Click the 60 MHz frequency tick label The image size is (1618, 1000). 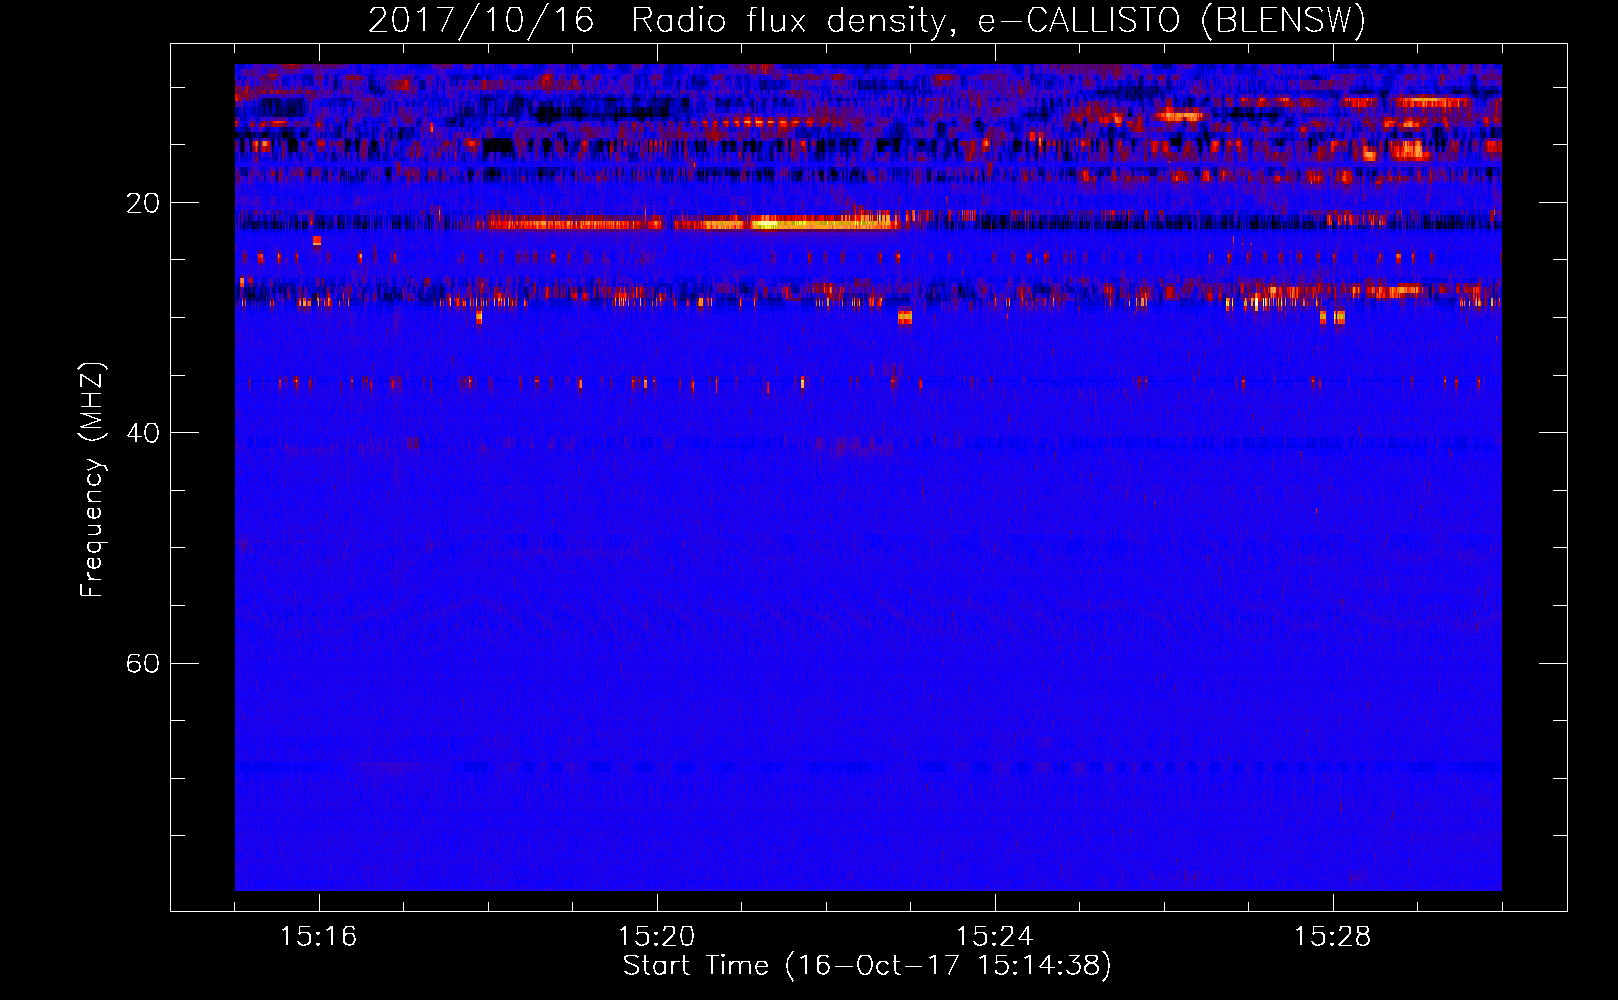pos(143,664)
